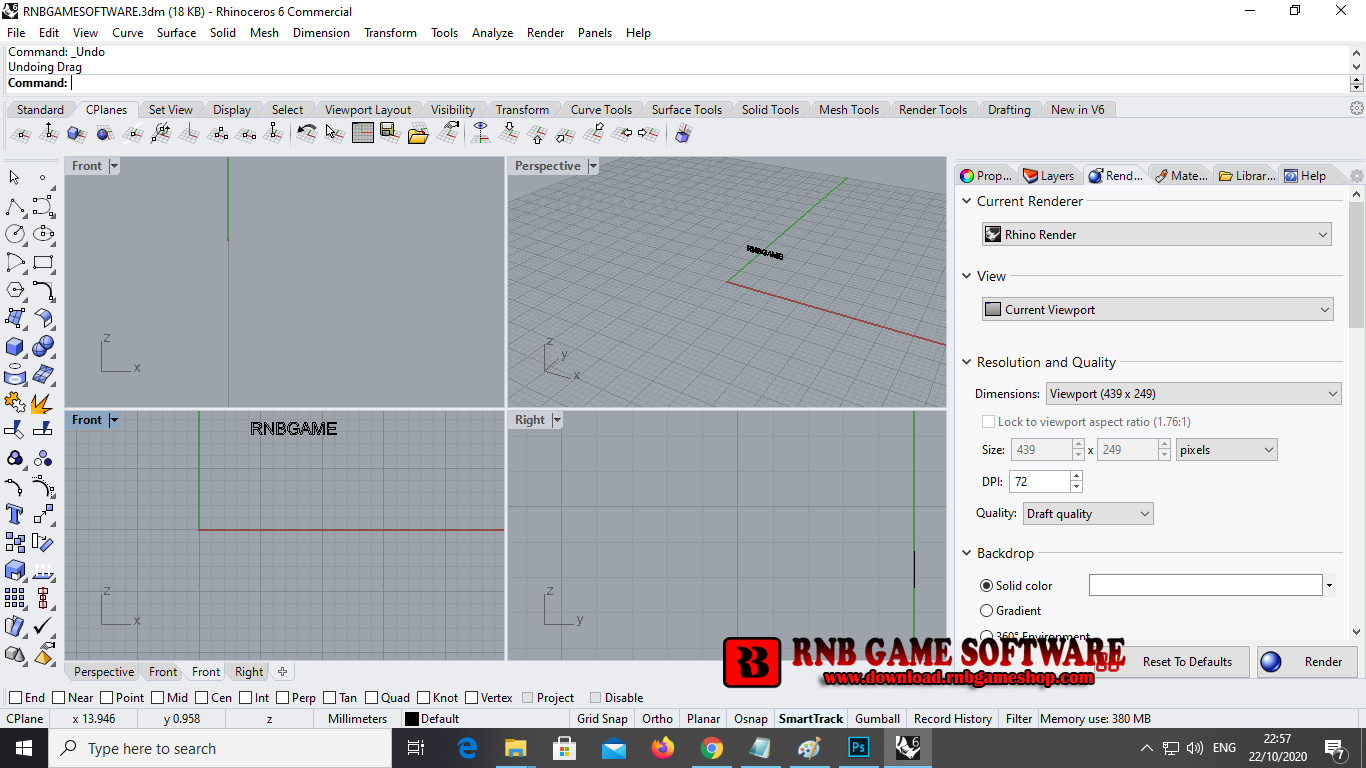Click the Set CPlane origin icon

[x=20, y=132]
